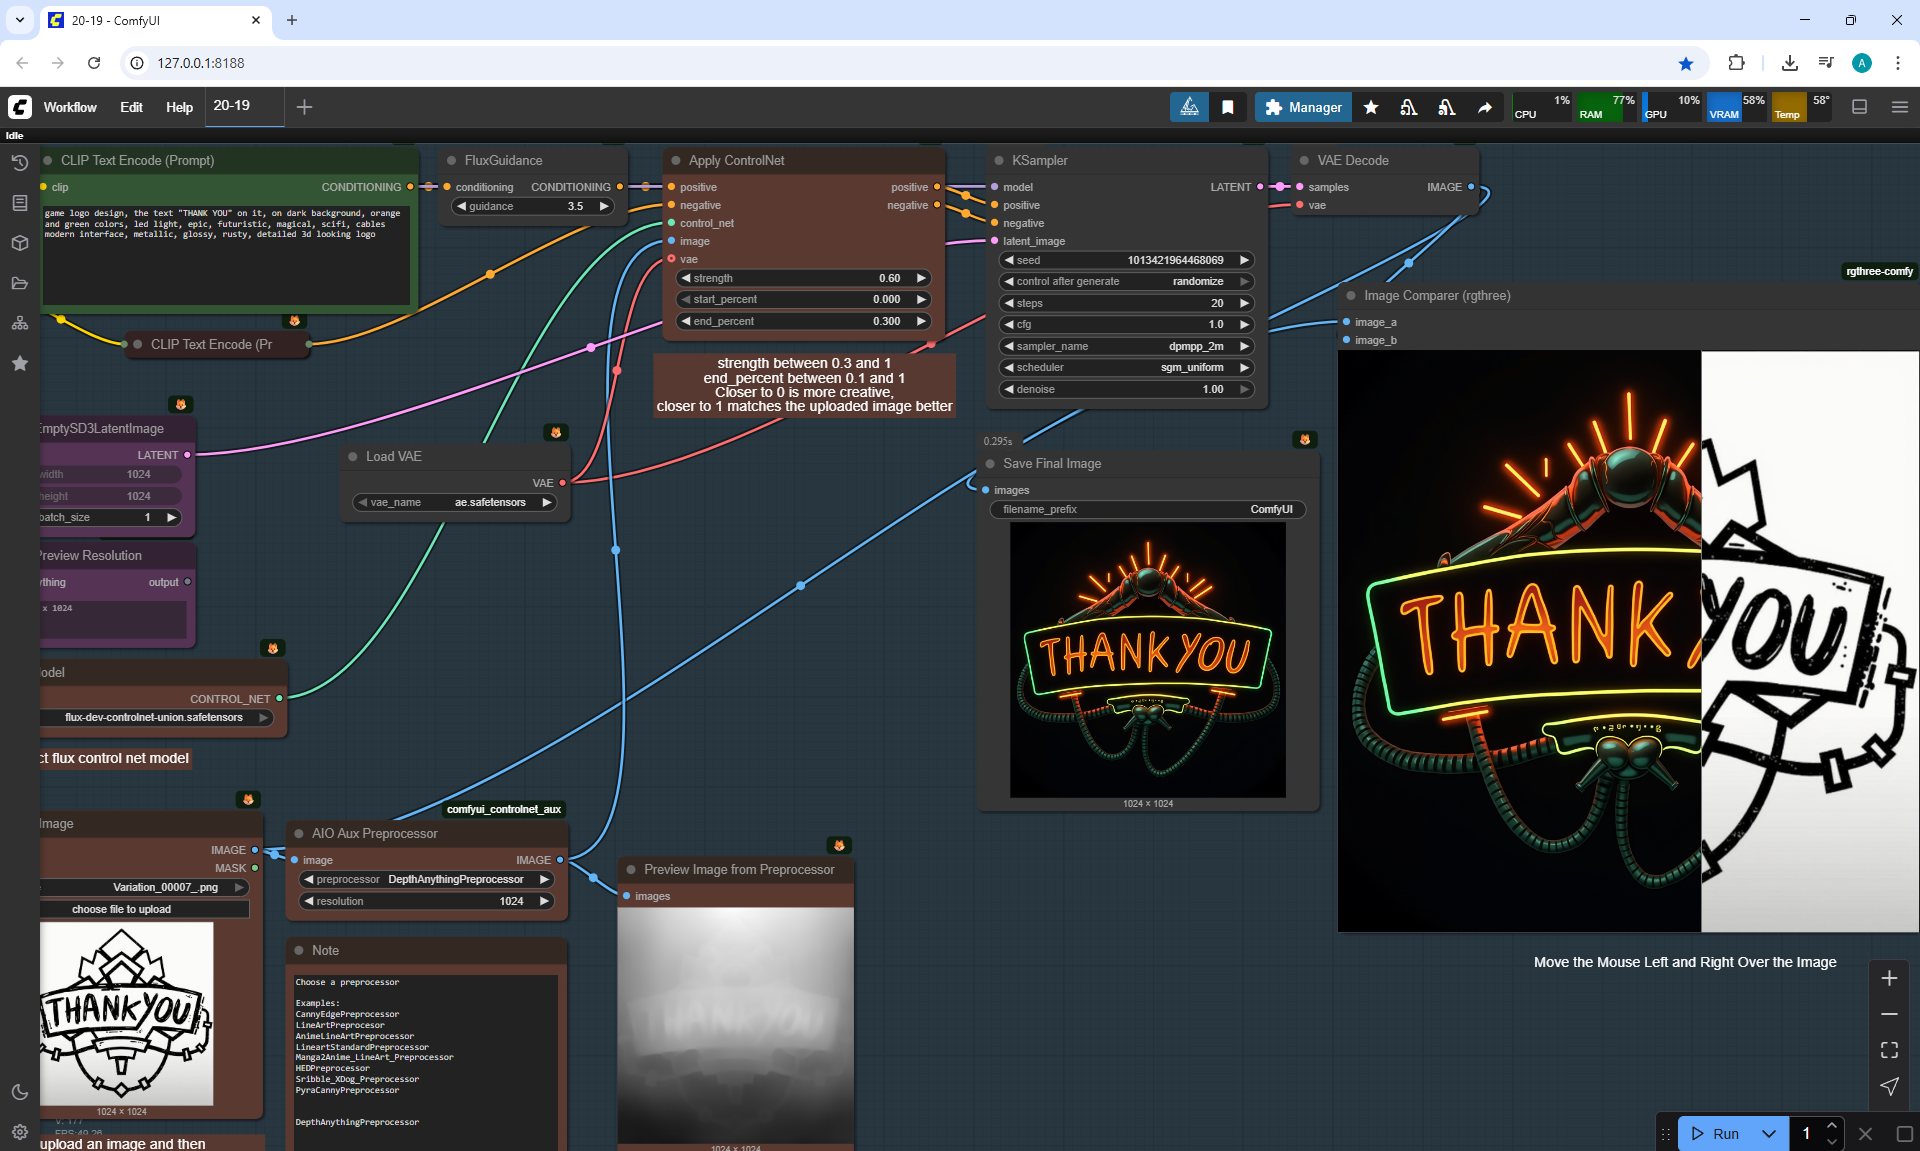Click the bookmark icon in top toolbar
The image size is (1920, 1151).
click(1227, 107)
